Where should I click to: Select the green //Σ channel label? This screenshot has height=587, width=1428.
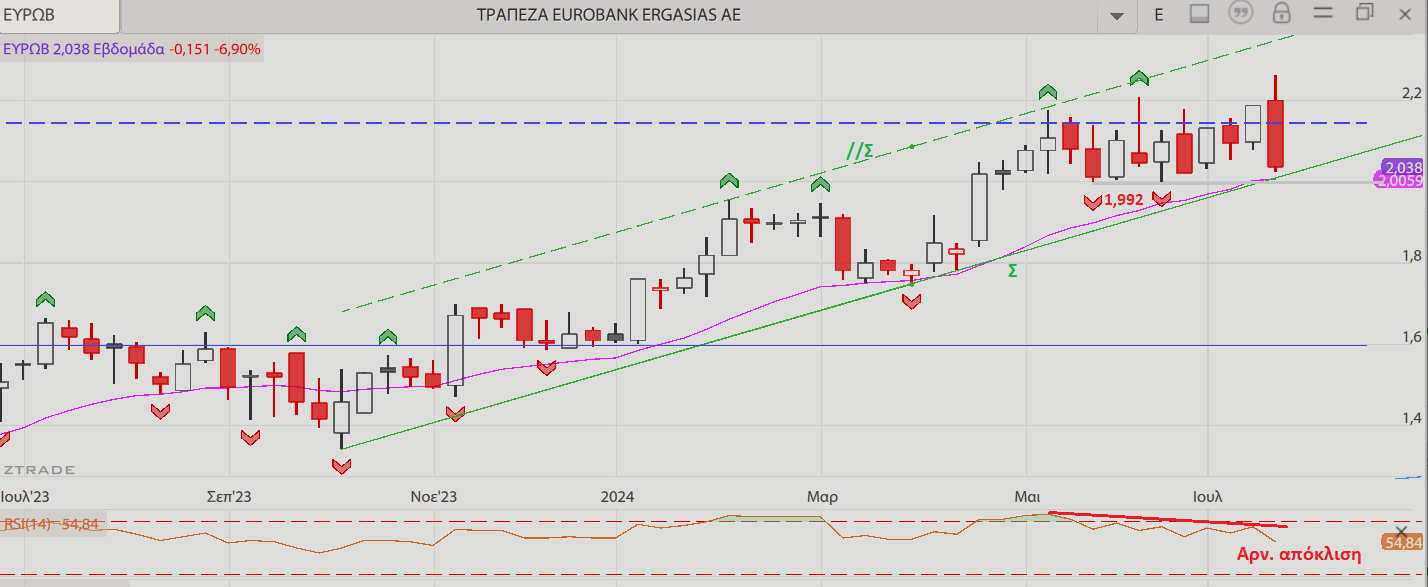pos(860,151)
